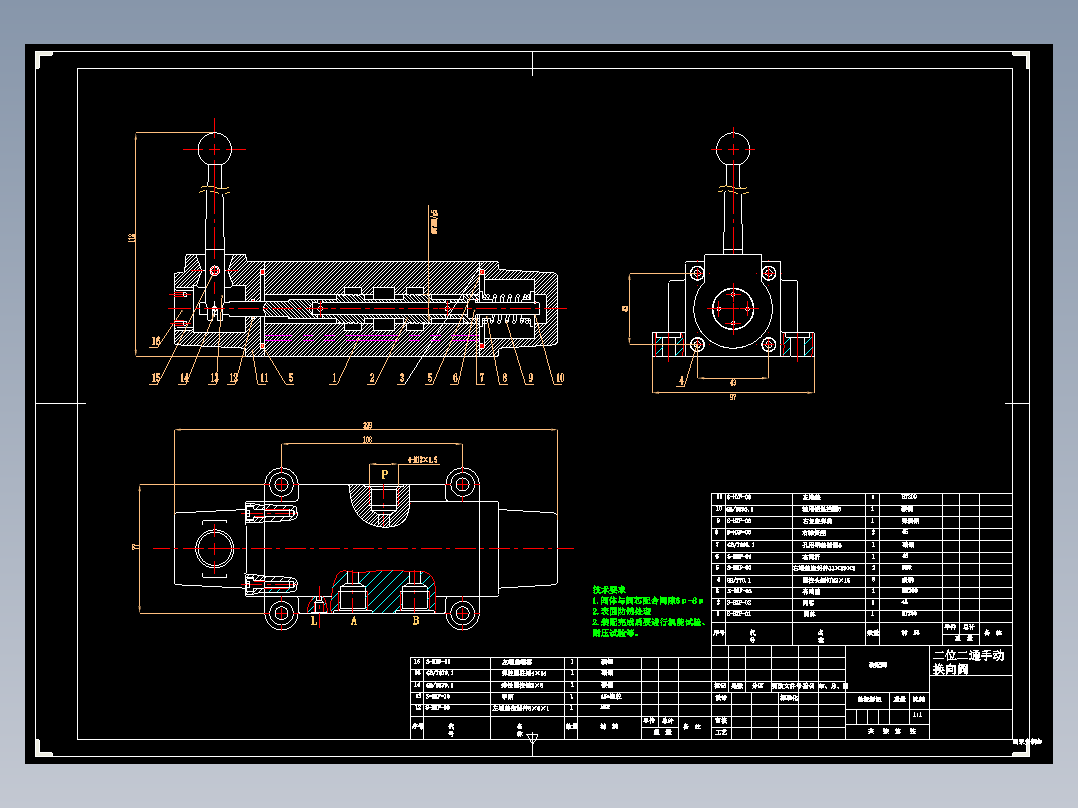The image size is (1078, 808).
Task: Click the dimension 240 above the top view
Action: pyautogui.click(x=368, y=427)
